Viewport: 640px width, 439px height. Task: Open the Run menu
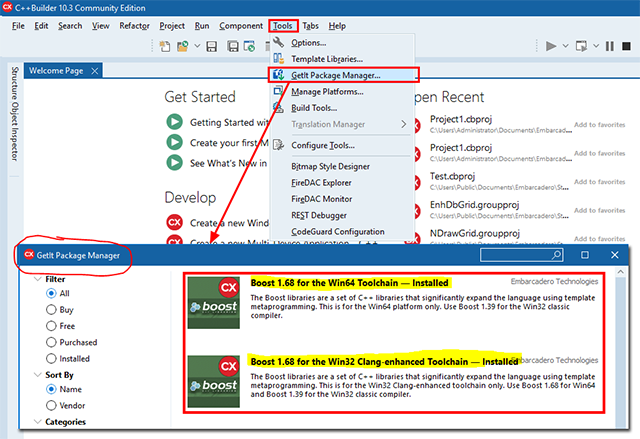point(202,26)
